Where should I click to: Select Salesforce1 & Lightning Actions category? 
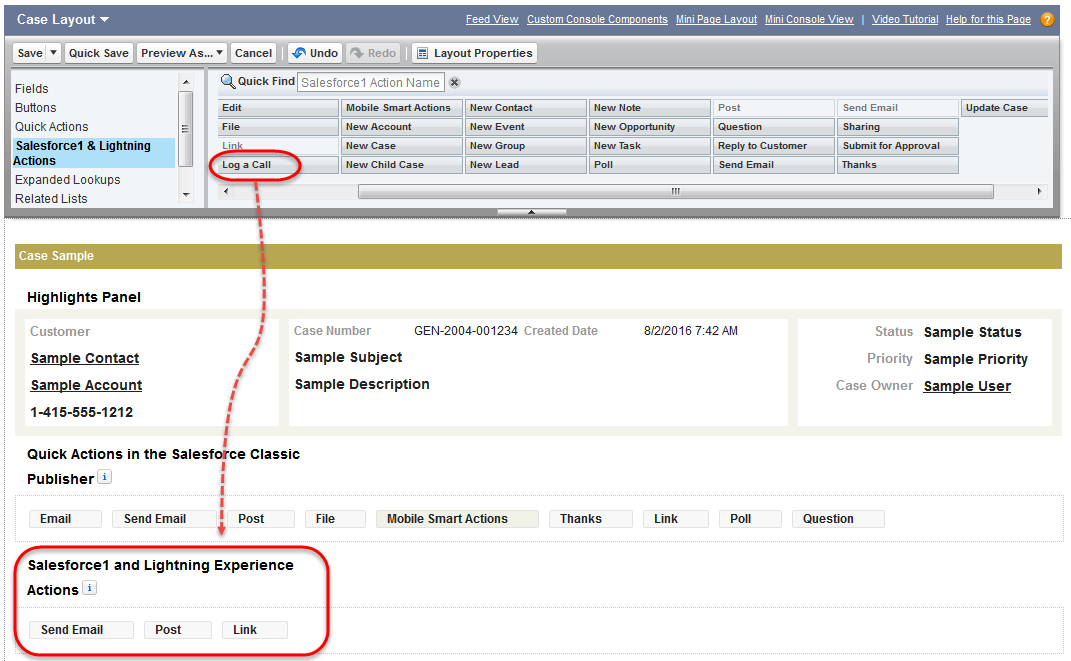pos(94,153)
